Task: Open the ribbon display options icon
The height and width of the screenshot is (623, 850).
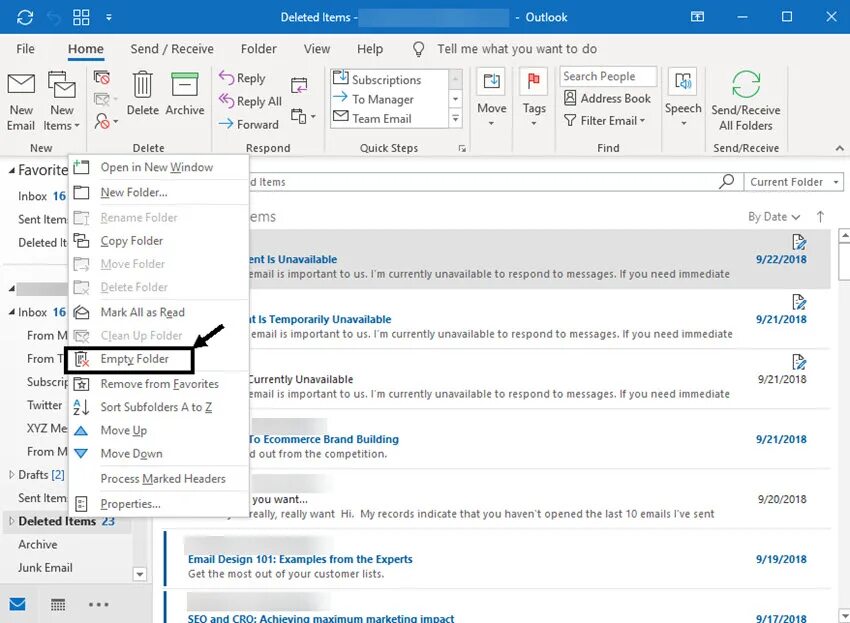Action: [x=697, y=17]
